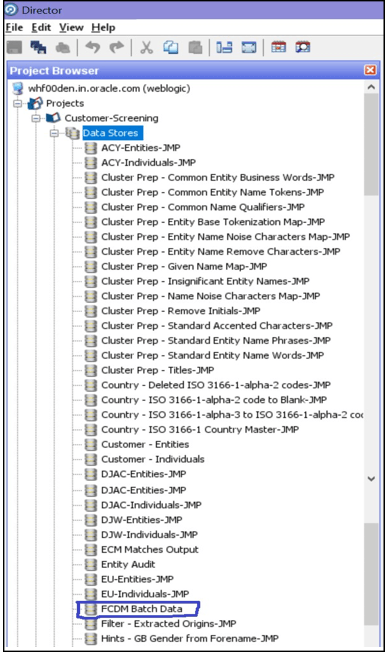Viewport: 388px width, 652px height.
Task: Select Customer - Entities data store
Action: click(145, 445)
